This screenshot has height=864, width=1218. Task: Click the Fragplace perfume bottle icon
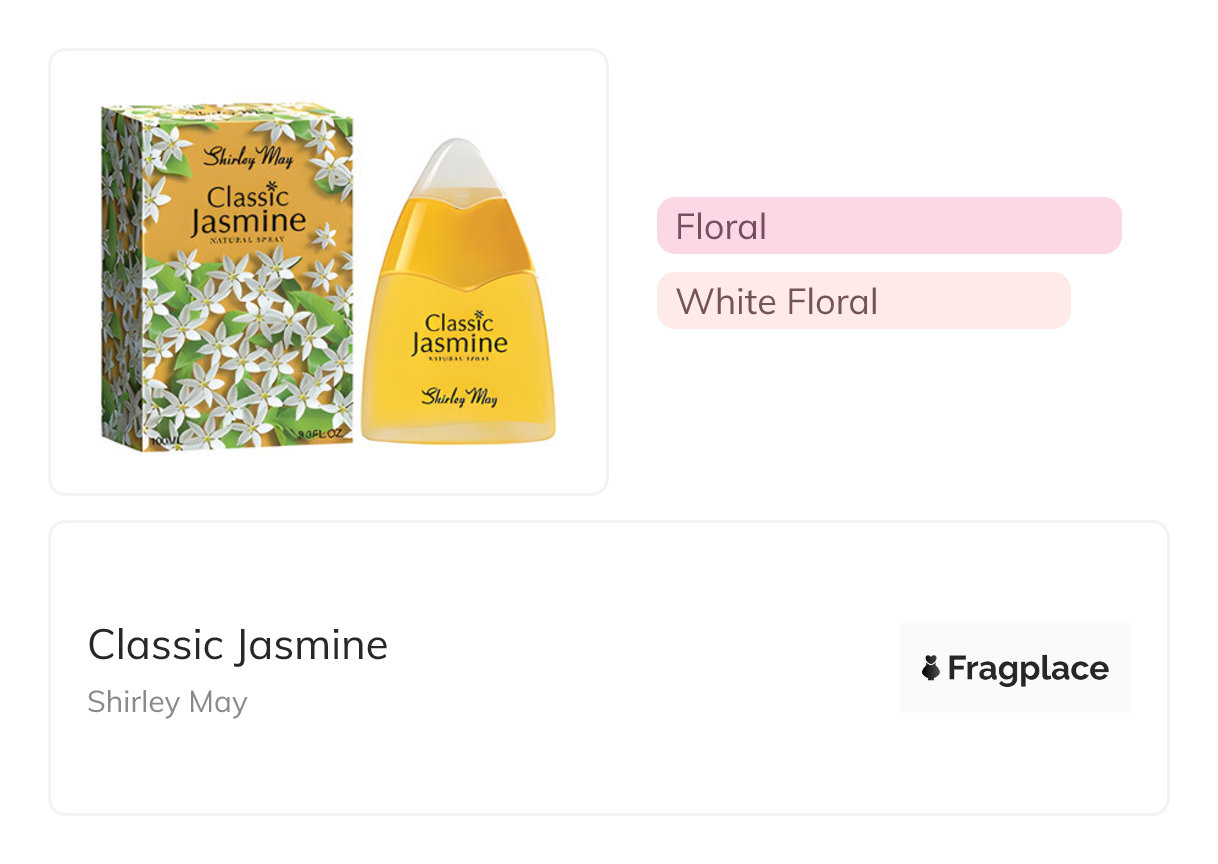click(x=930, y=668)
